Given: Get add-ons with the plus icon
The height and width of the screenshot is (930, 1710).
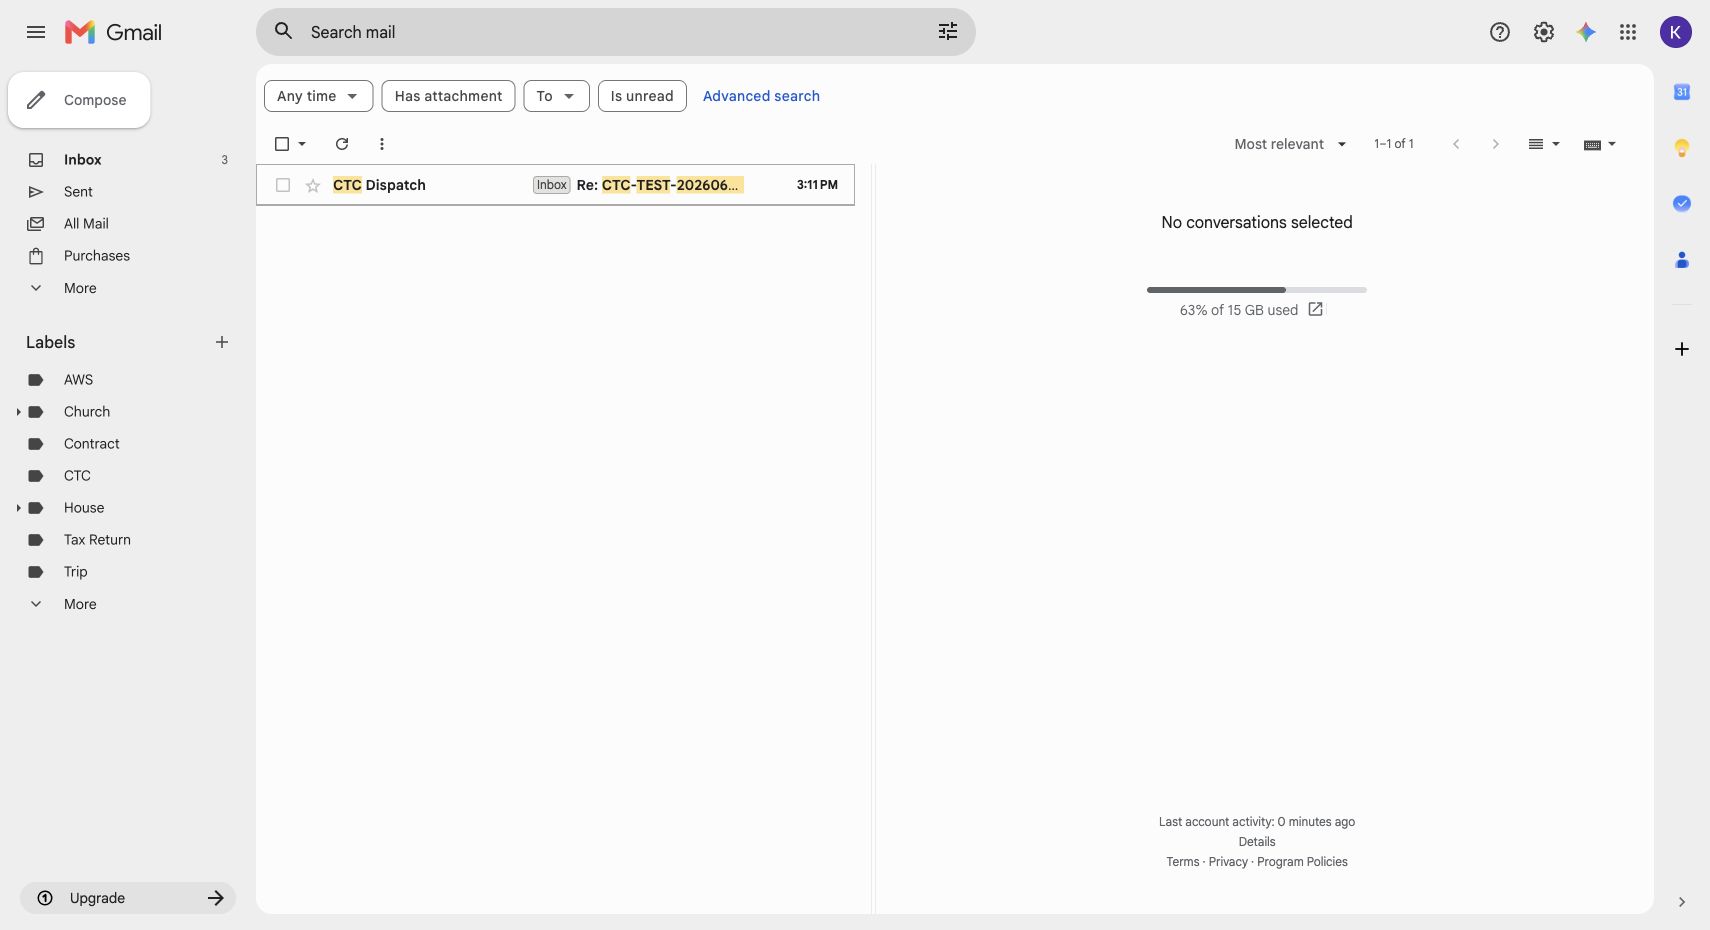Looking at the screenshot, I should (x=1682, y=349).
